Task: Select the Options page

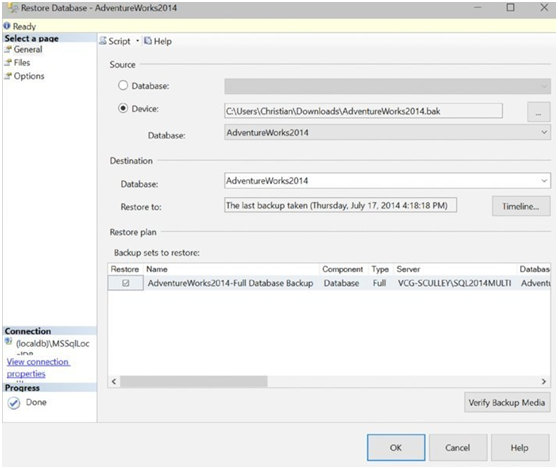Action: (29, 76)
